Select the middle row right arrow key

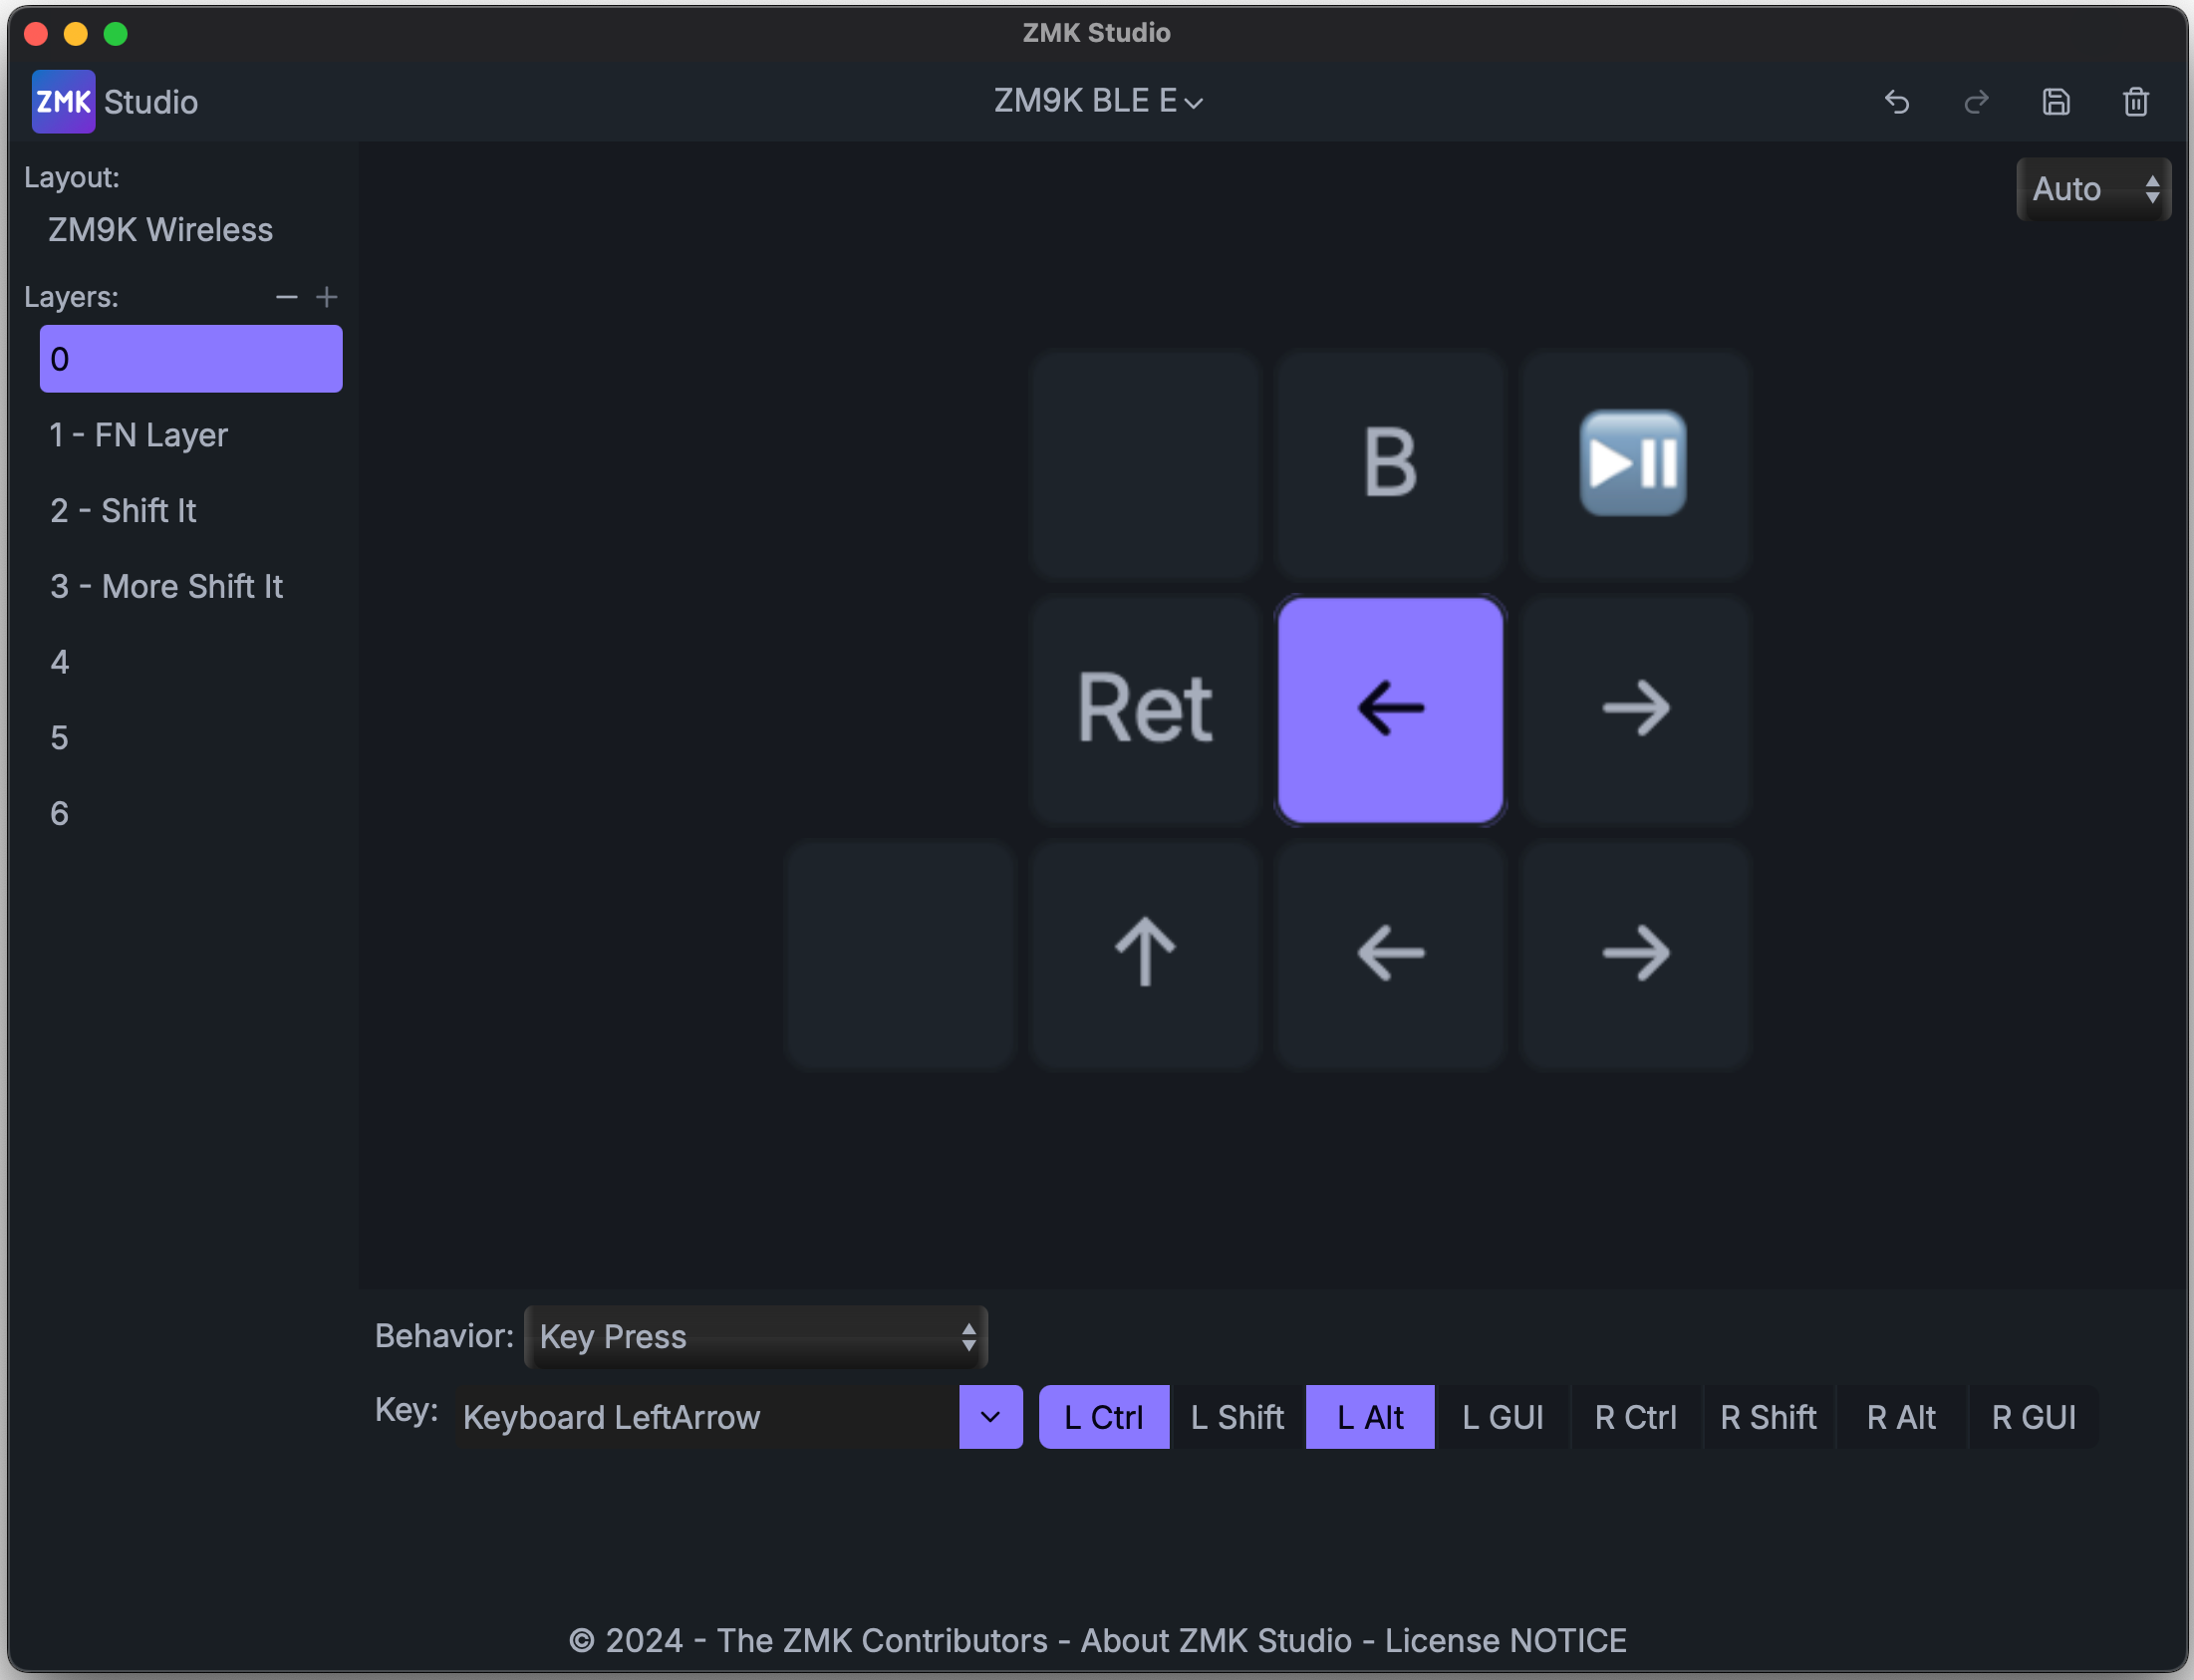1635,708
